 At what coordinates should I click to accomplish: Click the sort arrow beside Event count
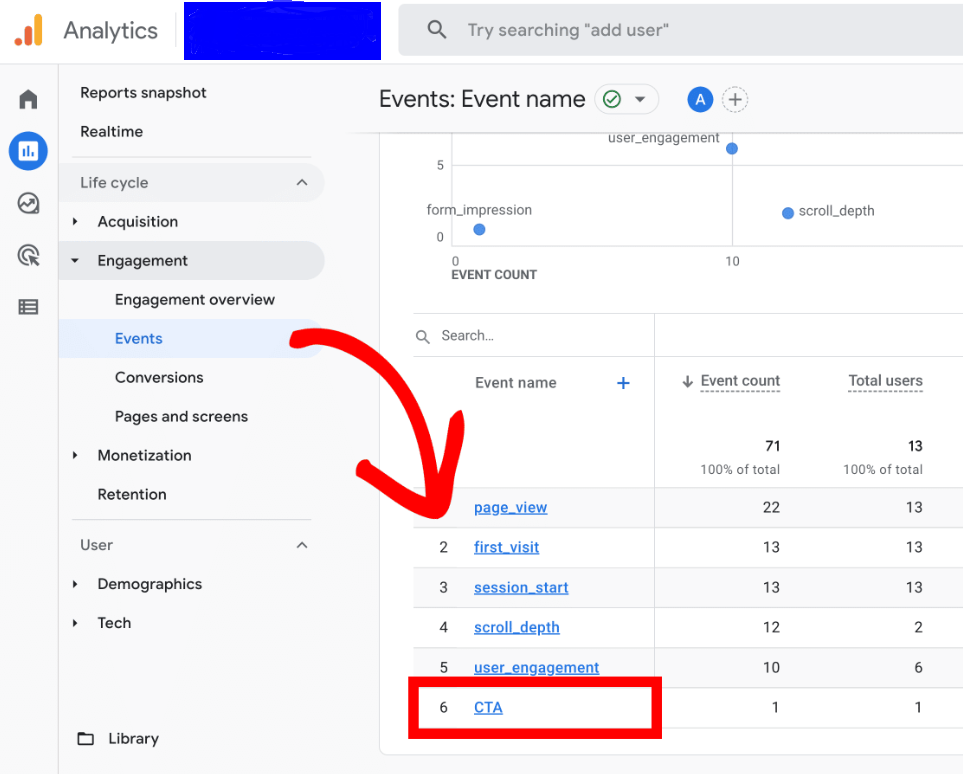tap(687, 382)
